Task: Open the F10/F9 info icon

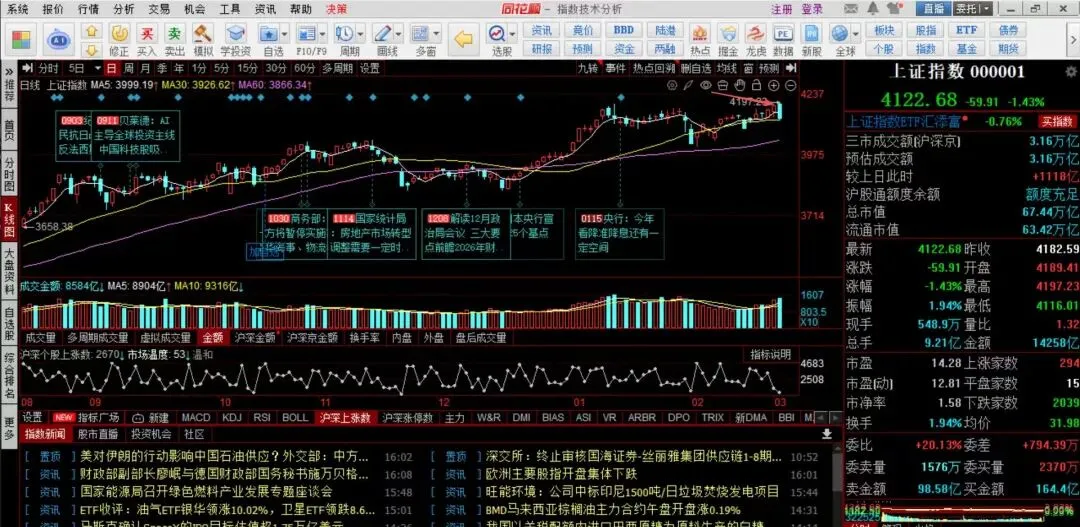Action: pos(307,33)
